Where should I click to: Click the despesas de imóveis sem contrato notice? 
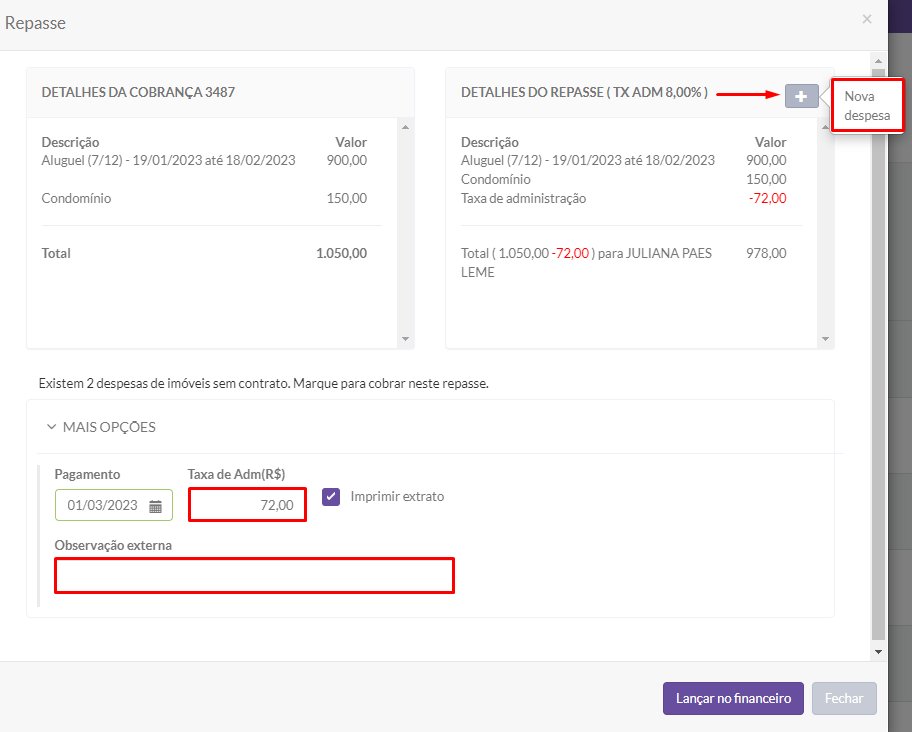263,384
